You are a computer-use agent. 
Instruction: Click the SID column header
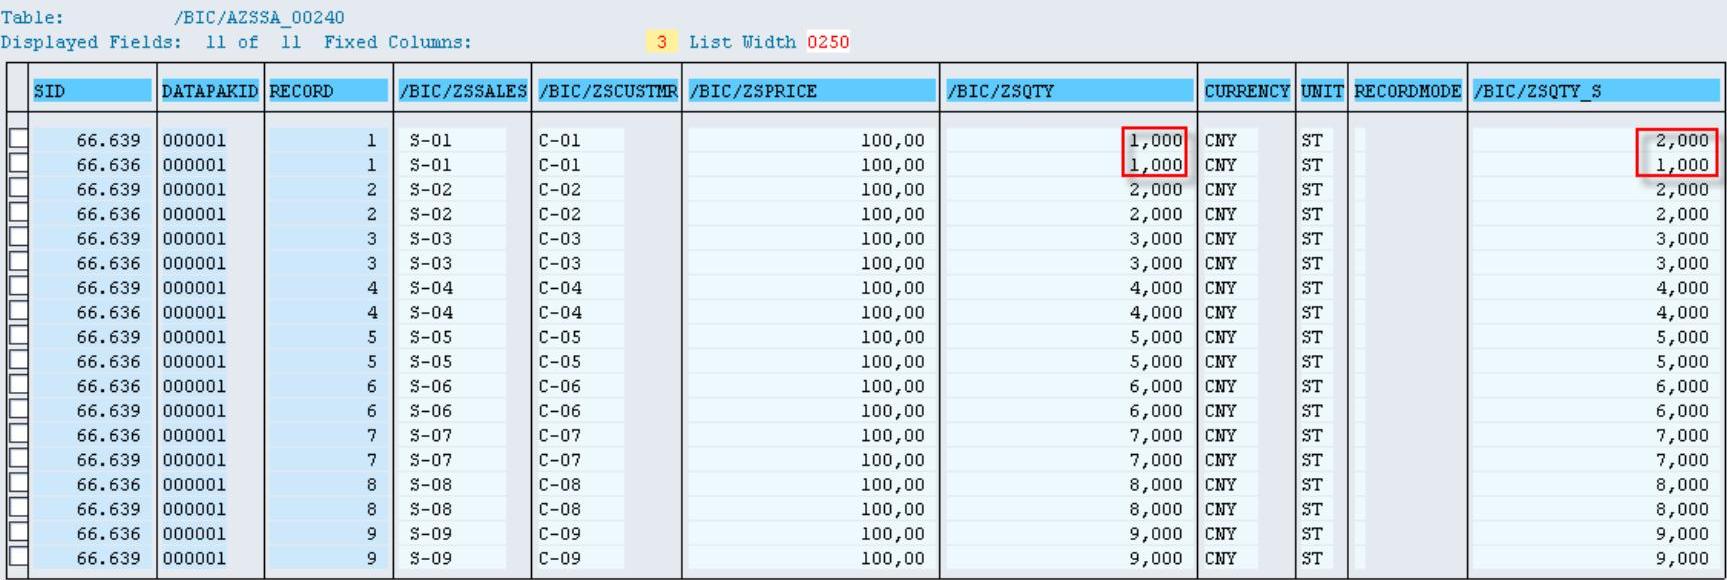click(91, 91)
